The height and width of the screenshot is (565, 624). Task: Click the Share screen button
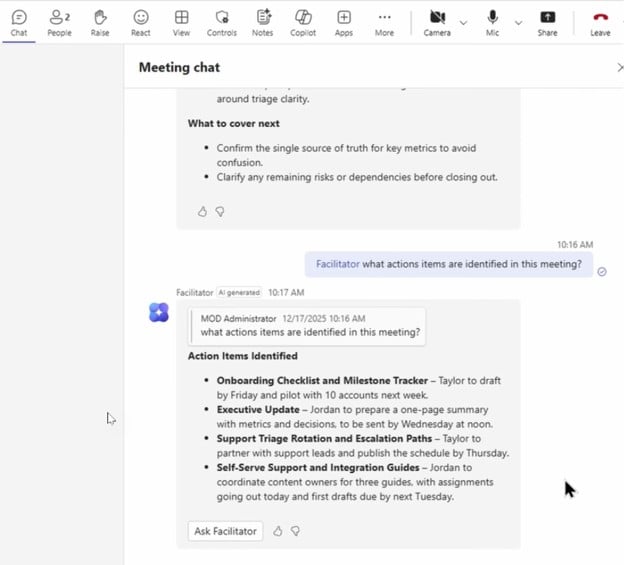(x=547, y=22)
